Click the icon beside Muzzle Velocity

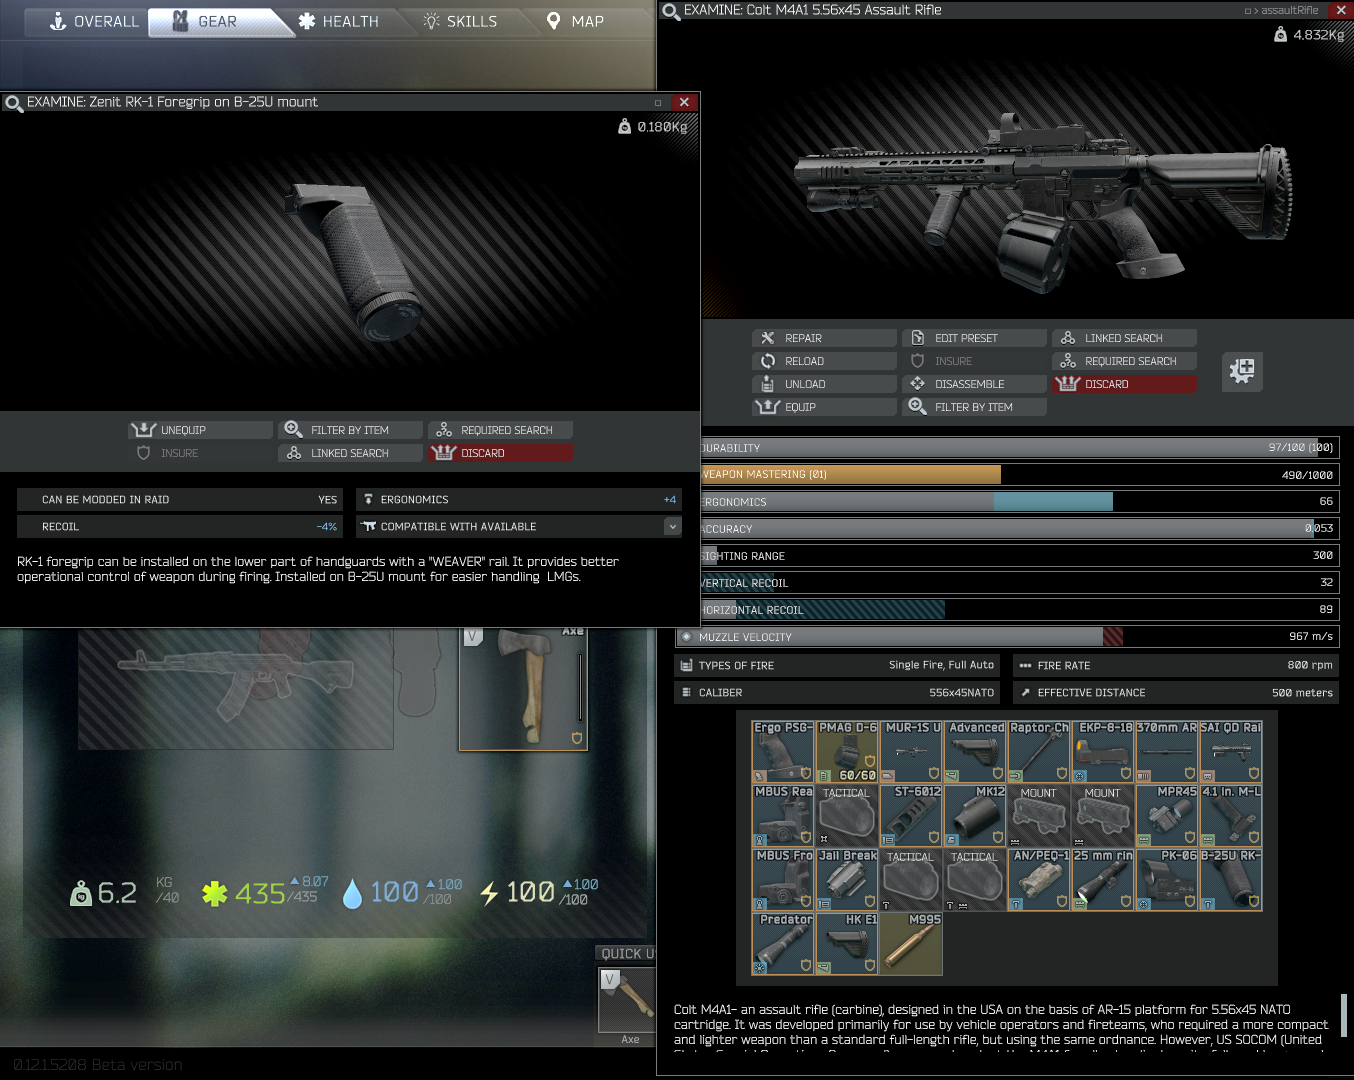pos(686,637)
